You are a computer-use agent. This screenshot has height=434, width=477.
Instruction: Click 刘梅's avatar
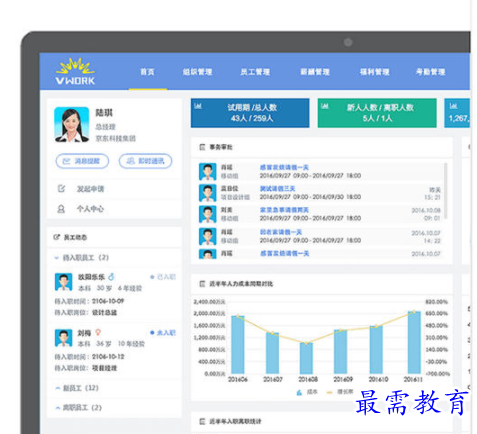pyautogui.click(x=63, y=338)
